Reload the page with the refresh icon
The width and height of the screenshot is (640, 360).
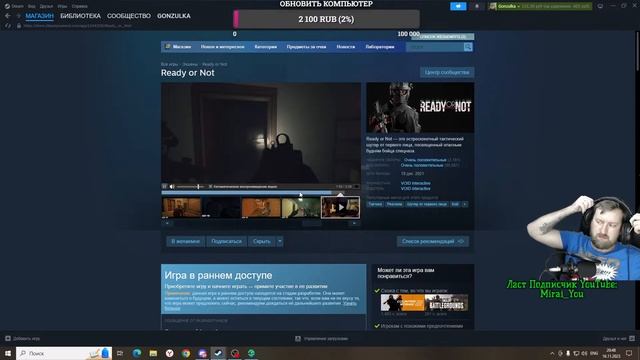pos(7,25)
